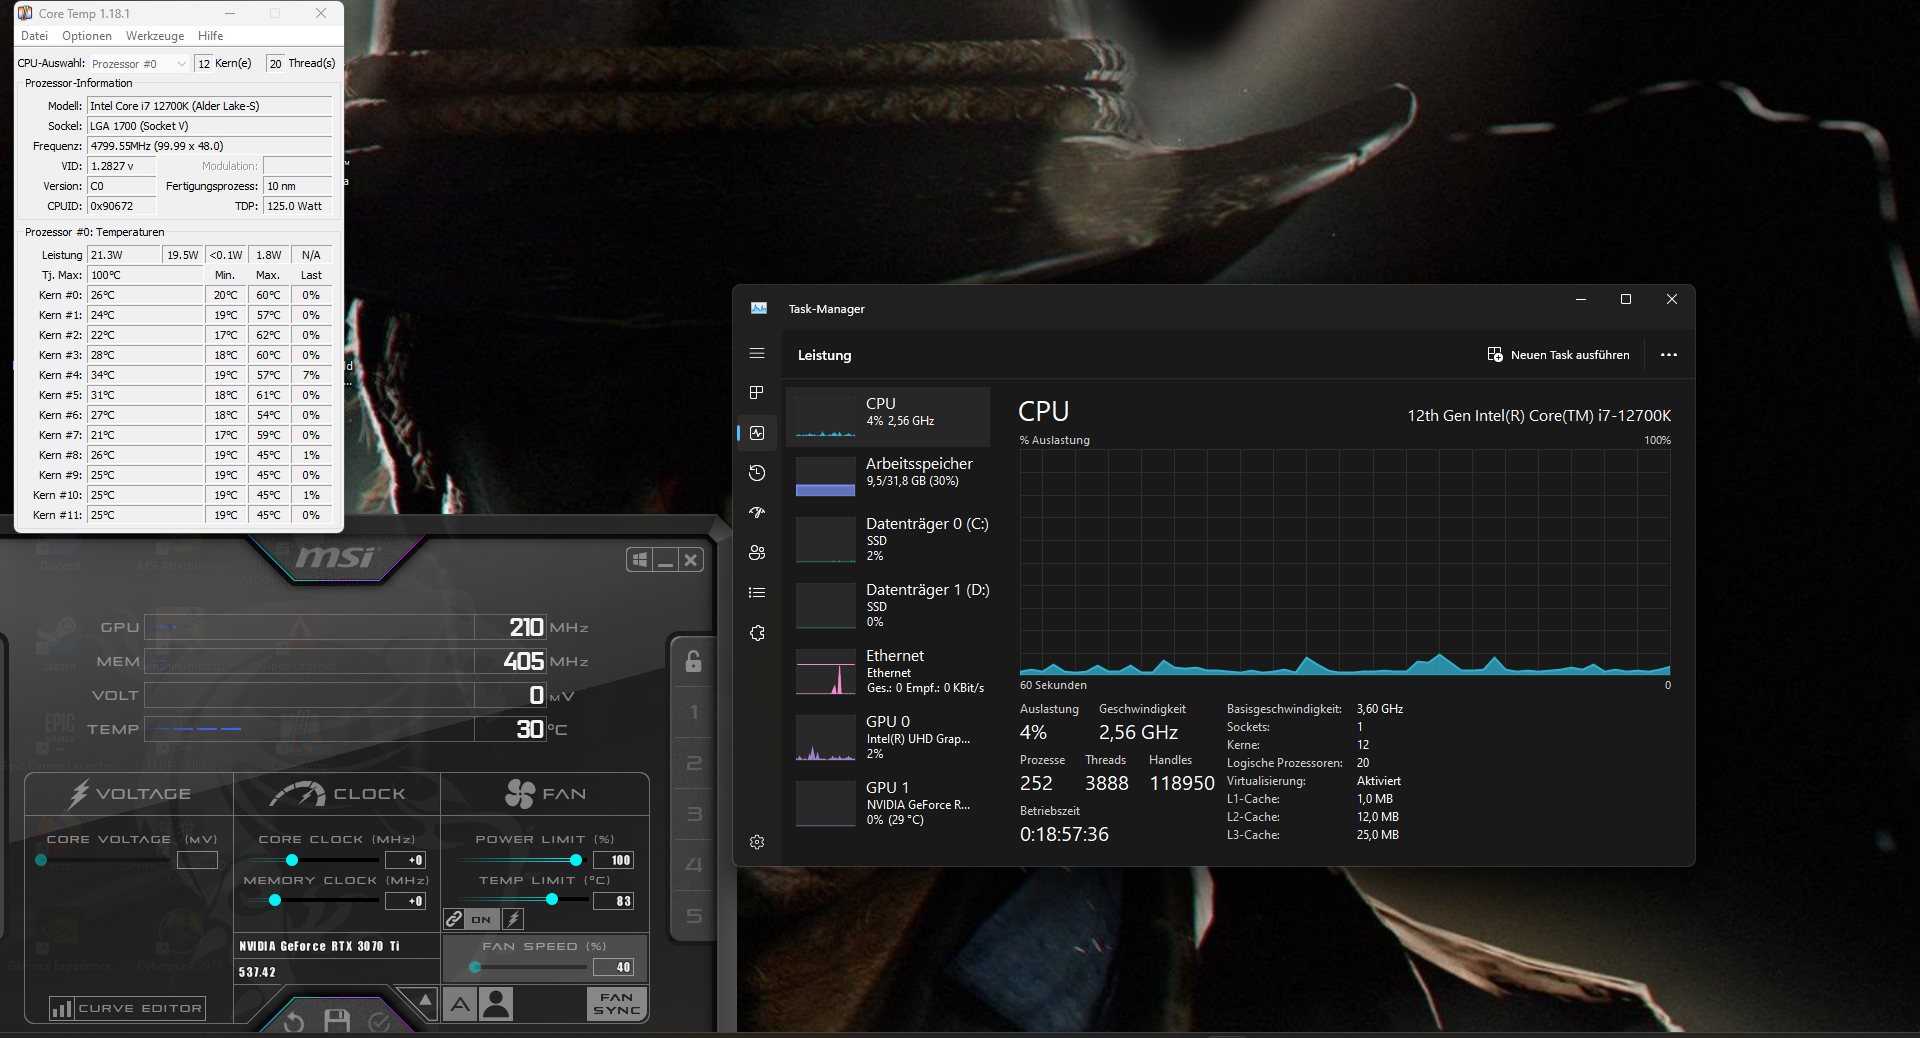Select Datenträger 0 (C:) performance entry
Image resolution: width=1920 pixels, height=1038 pixels.
point(888,539)
